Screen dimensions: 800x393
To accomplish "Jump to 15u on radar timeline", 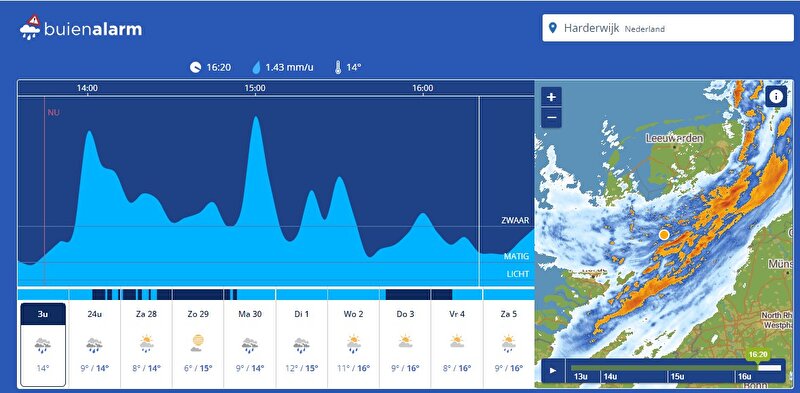I will (x=677, y=377).
